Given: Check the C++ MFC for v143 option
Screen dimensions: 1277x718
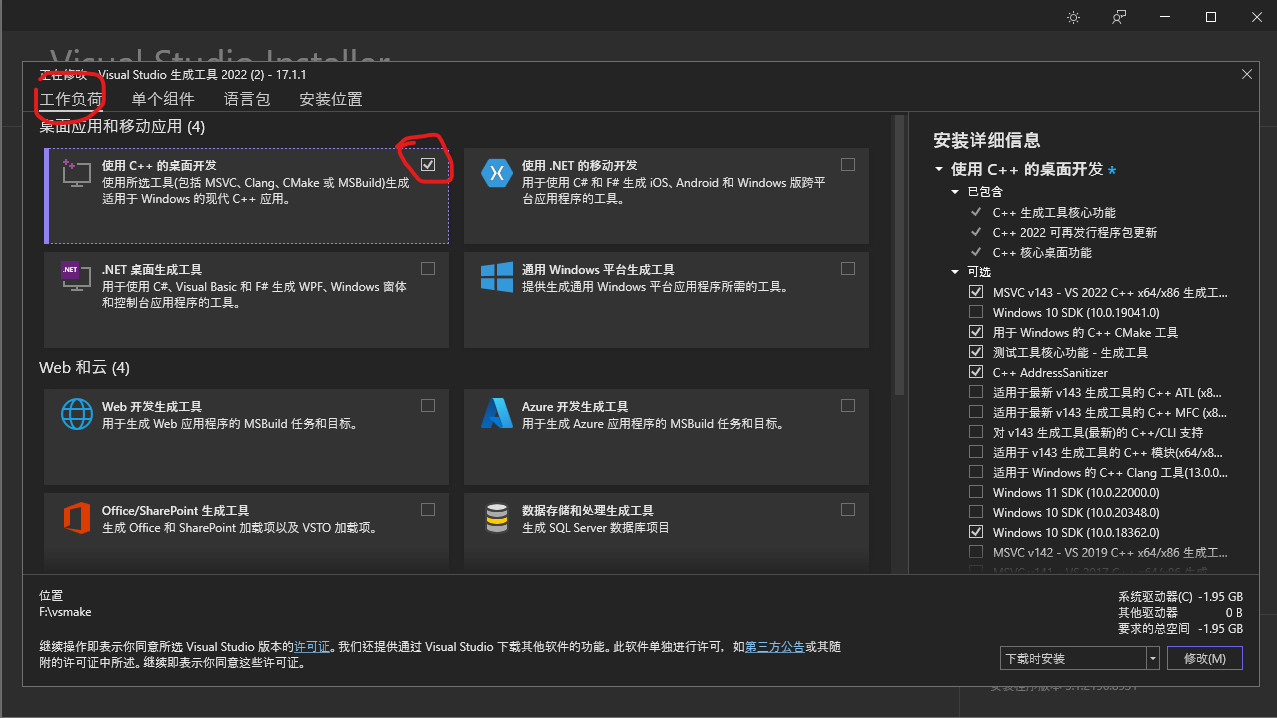Looking at the screenshot, I should 976,412.
